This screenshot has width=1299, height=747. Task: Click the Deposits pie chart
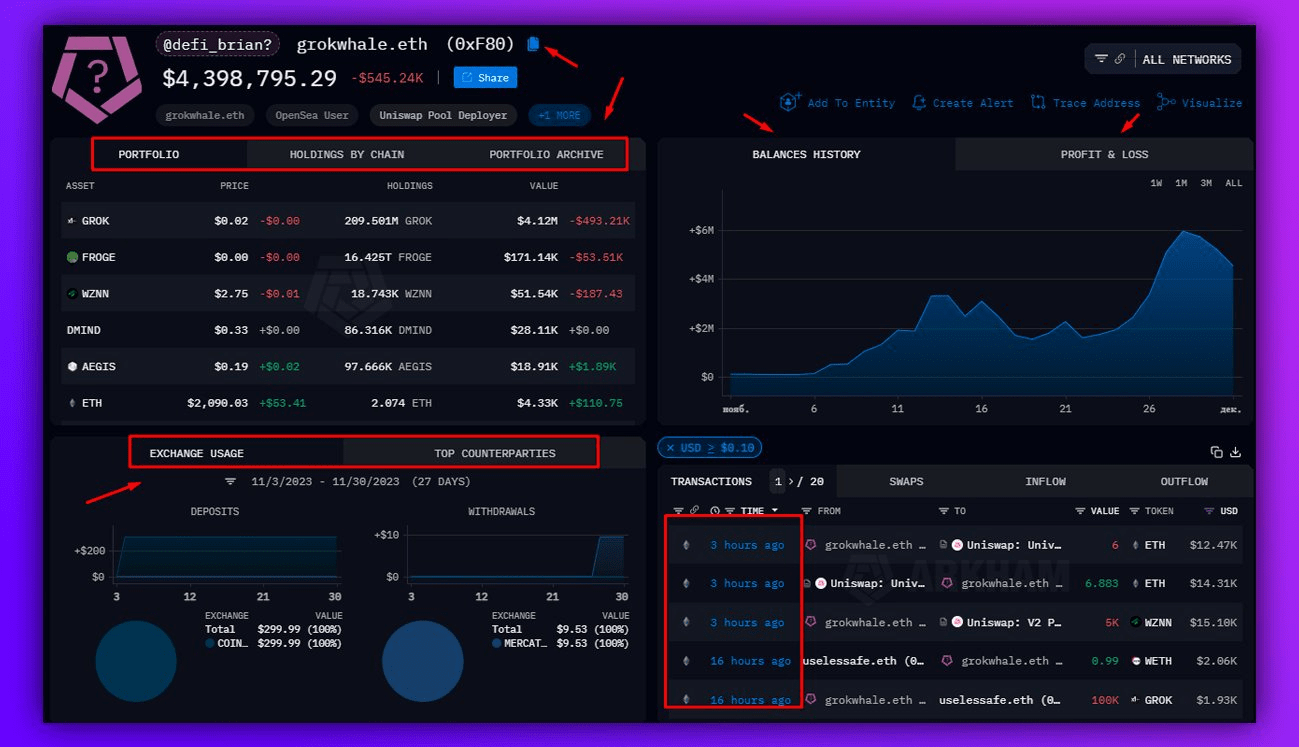[136, 661]
